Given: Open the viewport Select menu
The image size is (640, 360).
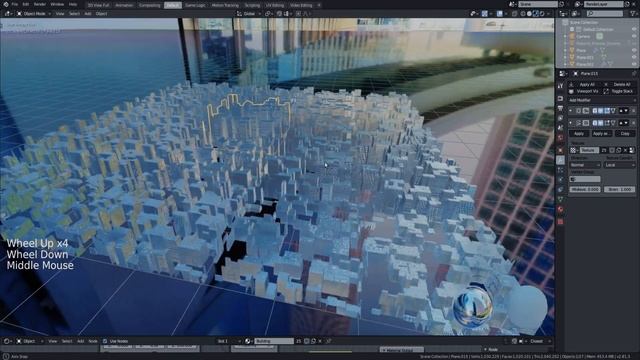Looking at the screenshot, I should pyautogui.click(x=74, y=13).
